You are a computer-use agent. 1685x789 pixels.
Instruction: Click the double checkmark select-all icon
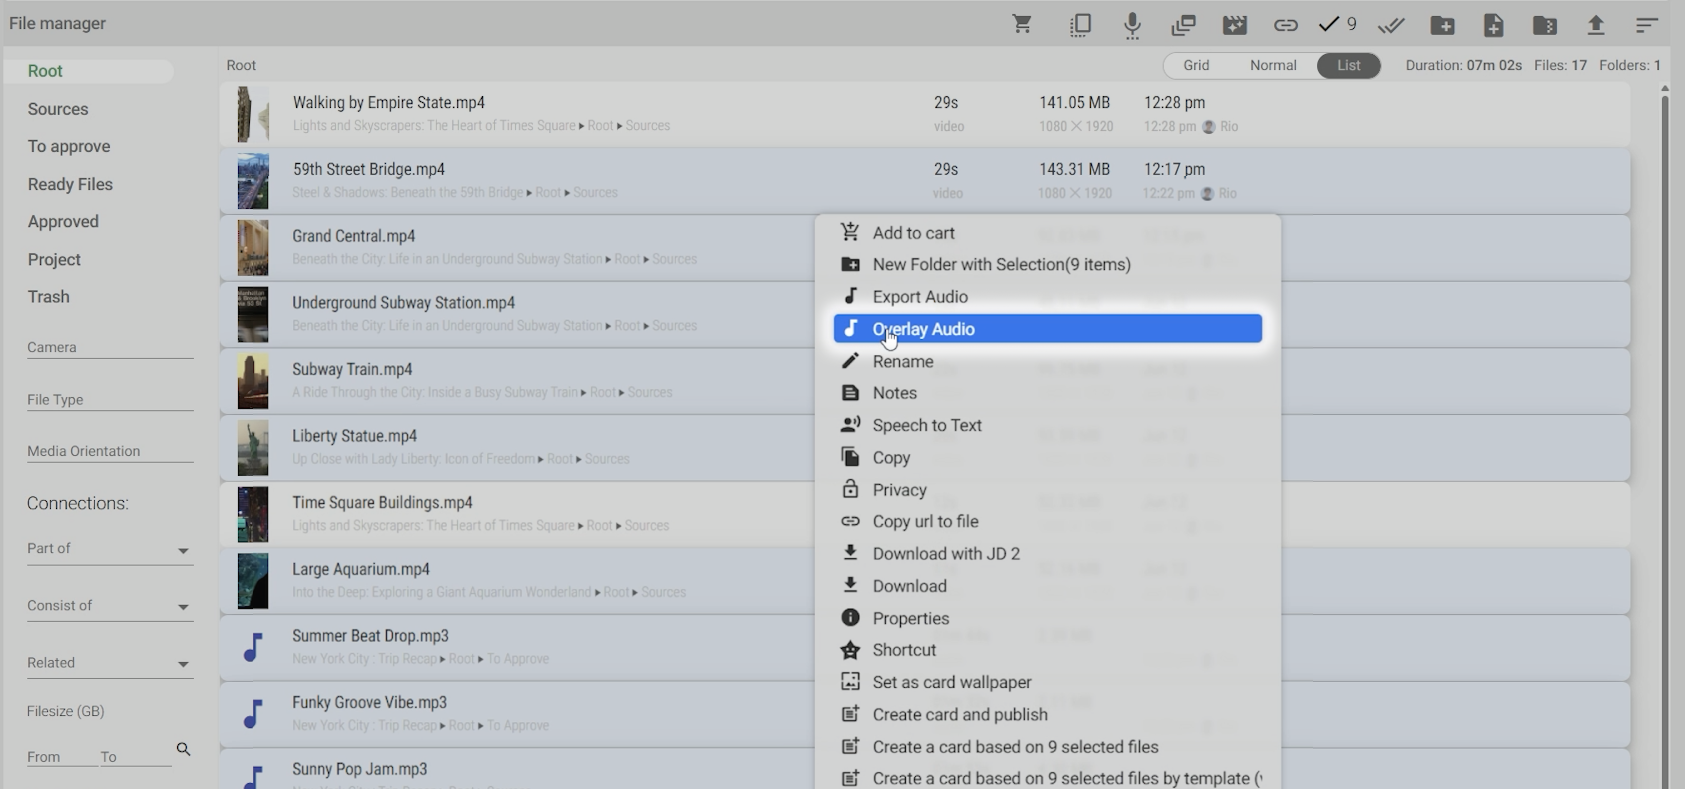[x=1391, y=25]
